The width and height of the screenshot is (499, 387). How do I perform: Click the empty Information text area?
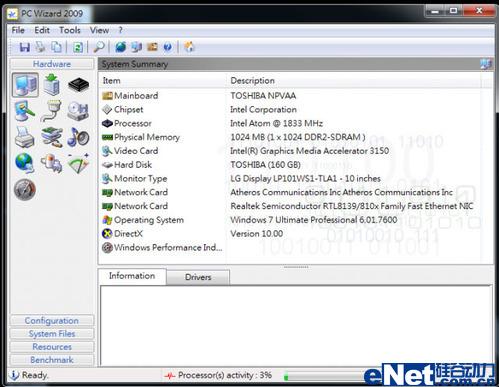click(x=296, y=326)
